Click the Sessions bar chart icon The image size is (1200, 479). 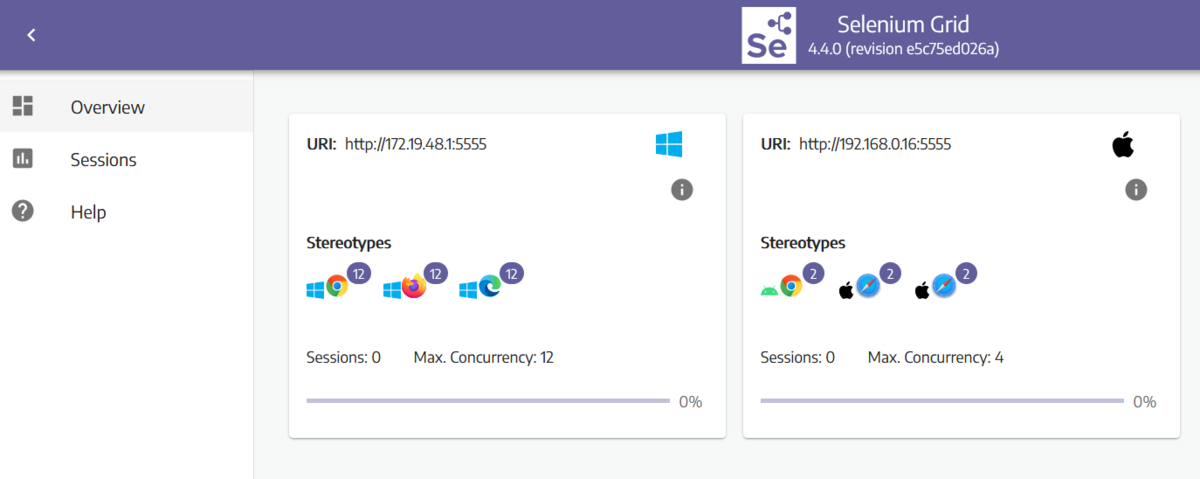tap(23, 158)
